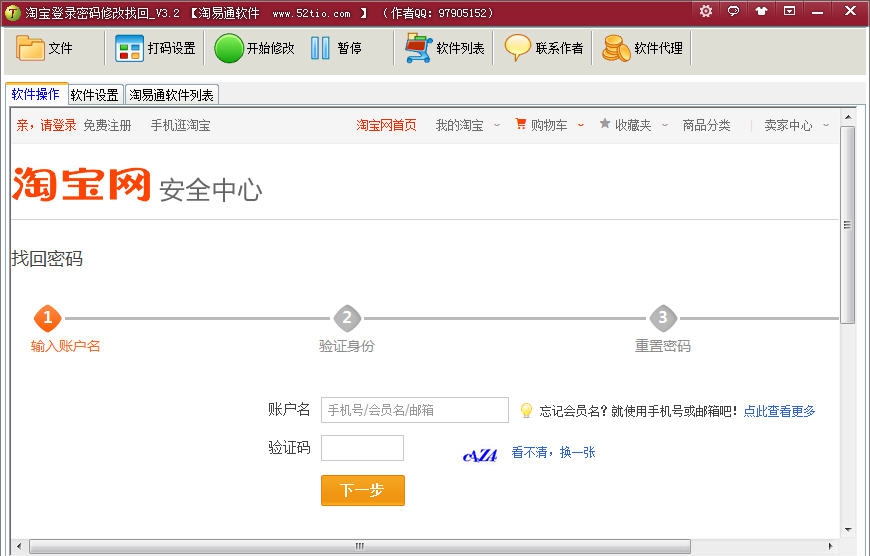Click the shirt skin icon in title bar
Screen dimensions: 870x556
pos(761,11)
